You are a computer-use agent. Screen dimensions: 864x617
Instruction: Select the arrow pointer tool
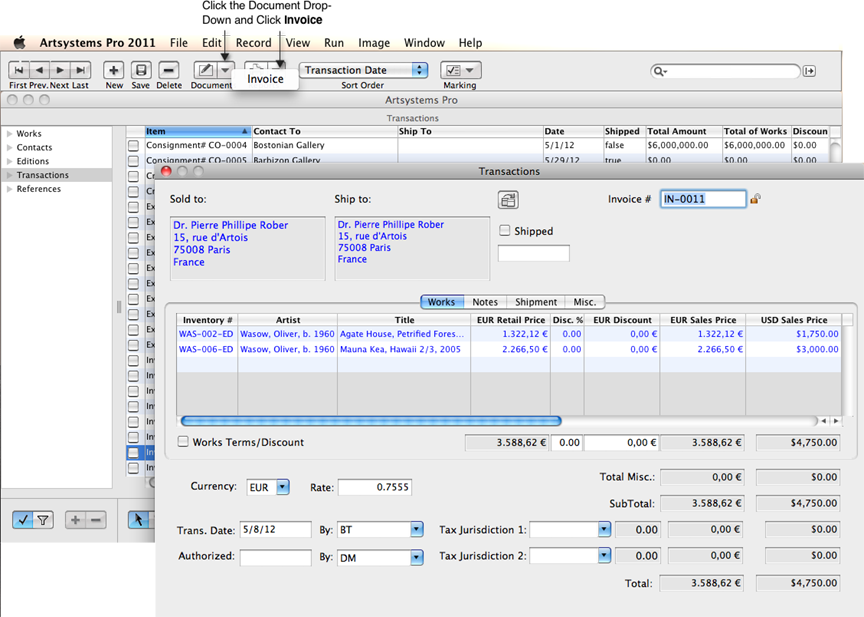point(138,519)
